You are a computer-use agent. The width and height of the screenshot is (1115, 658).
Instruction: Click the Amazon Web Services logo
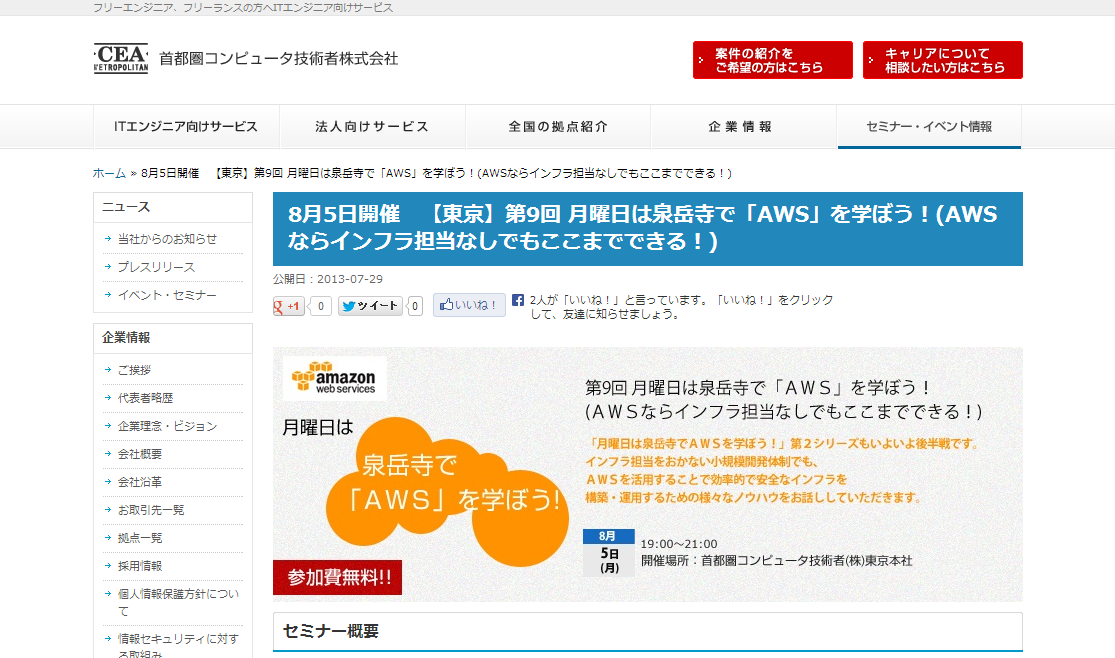pyautogui.click(x=334, y=378)
